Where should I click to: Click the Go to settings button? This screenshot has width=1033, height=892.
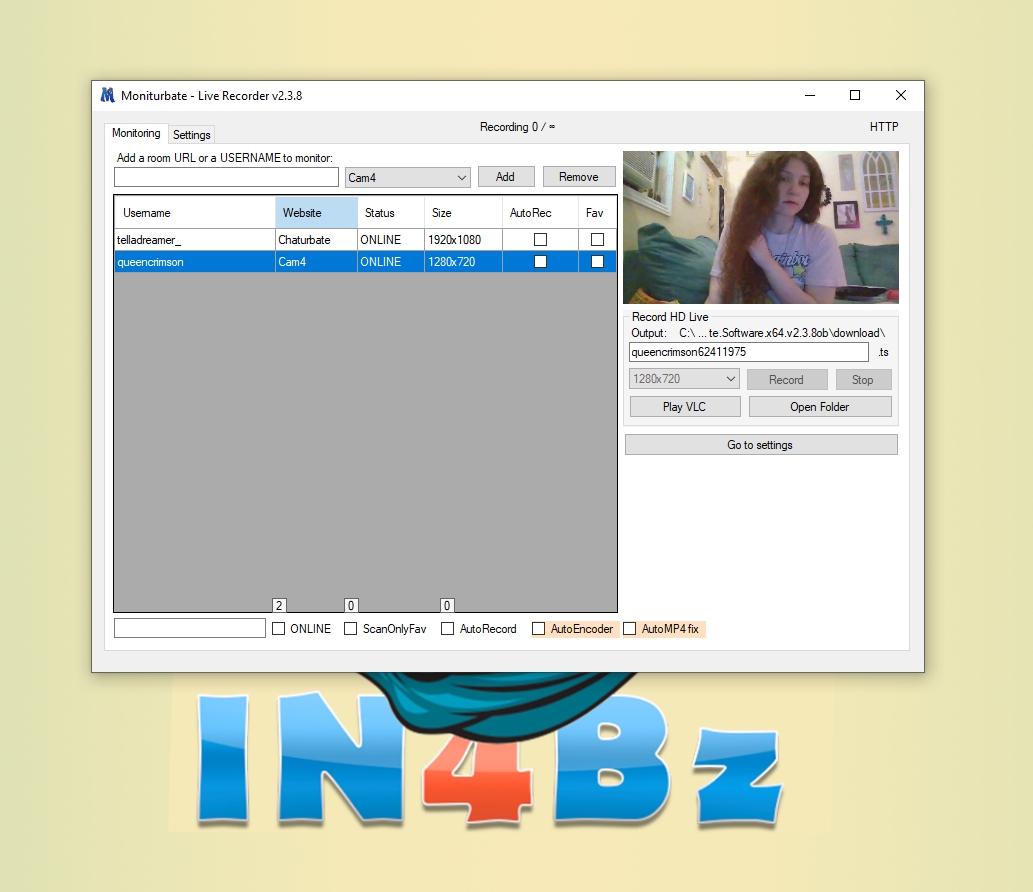pyautogui.click(x=761, y=445)
